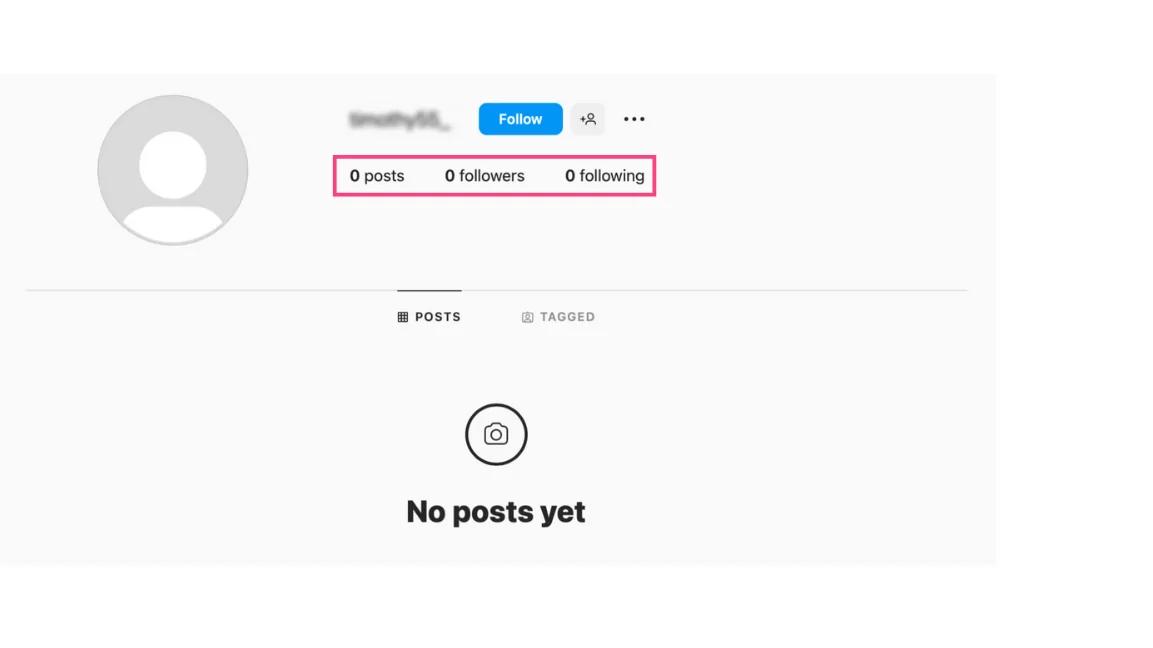Click the circled camera icon
This screenshot has width=1153, height=648.
496,435
